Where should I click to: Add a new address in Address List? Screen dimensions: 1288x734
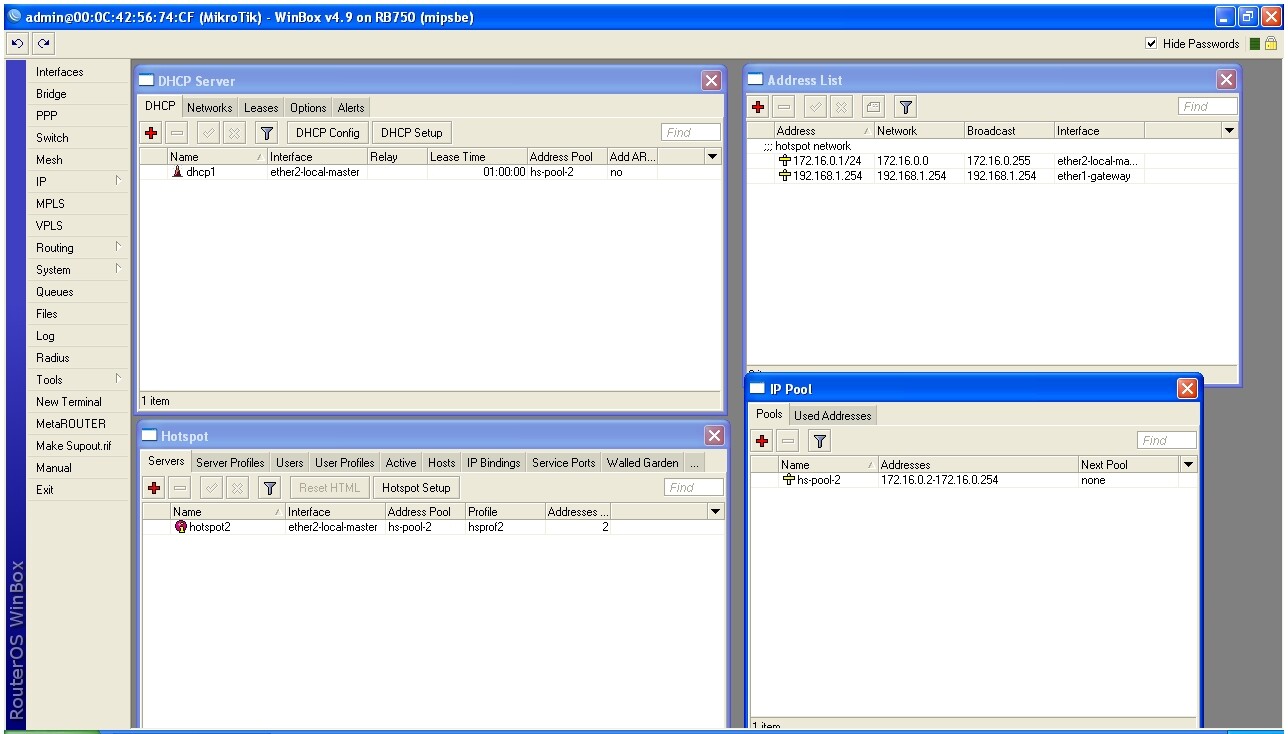[x=759, y=107]
